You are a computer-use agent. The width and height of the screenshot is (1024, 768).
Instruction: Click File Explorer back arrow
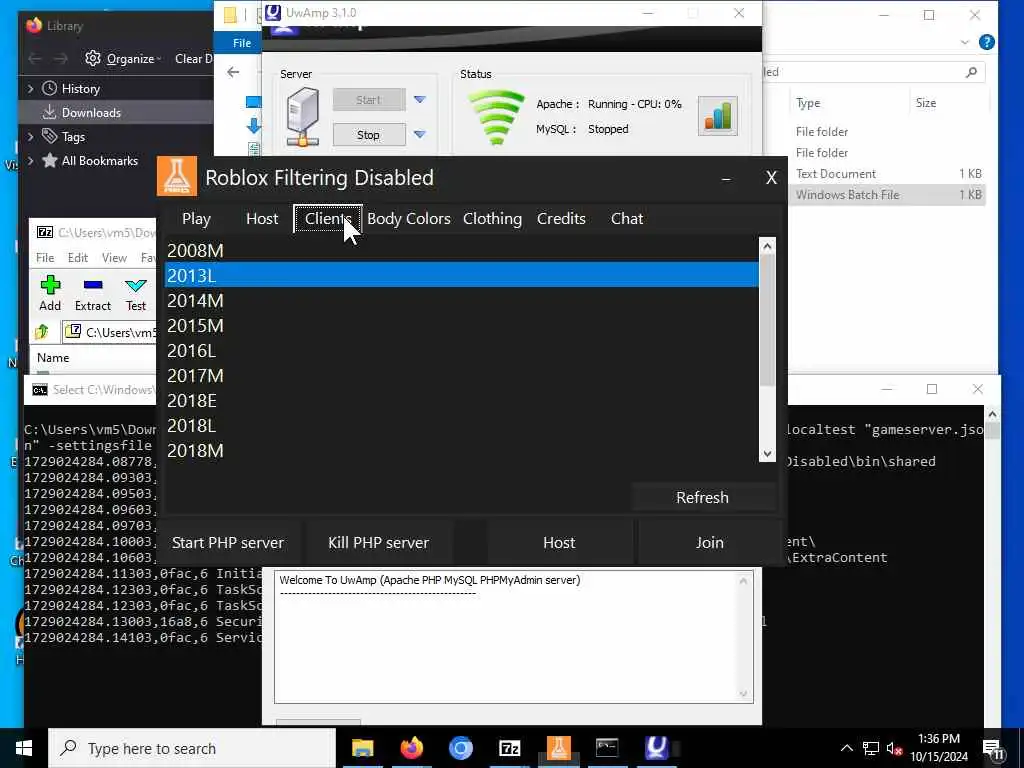click(x=233, y=72)
